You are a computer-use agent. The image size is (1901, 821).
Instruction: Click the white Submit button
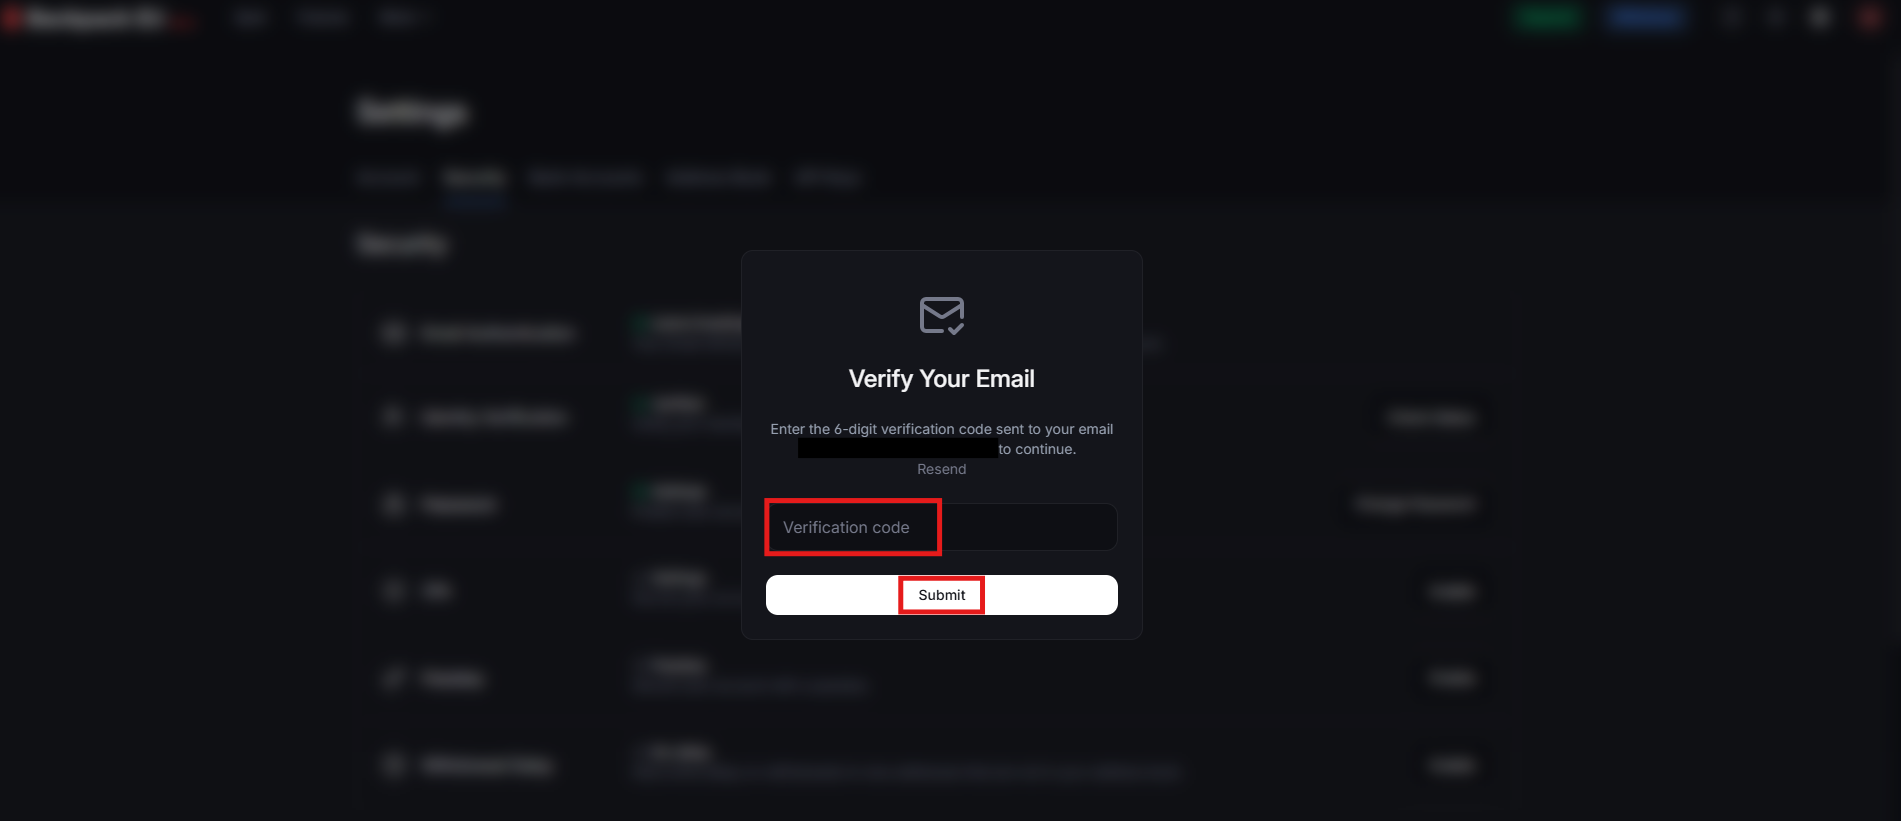pyautogui.click(x=941, y=595)
